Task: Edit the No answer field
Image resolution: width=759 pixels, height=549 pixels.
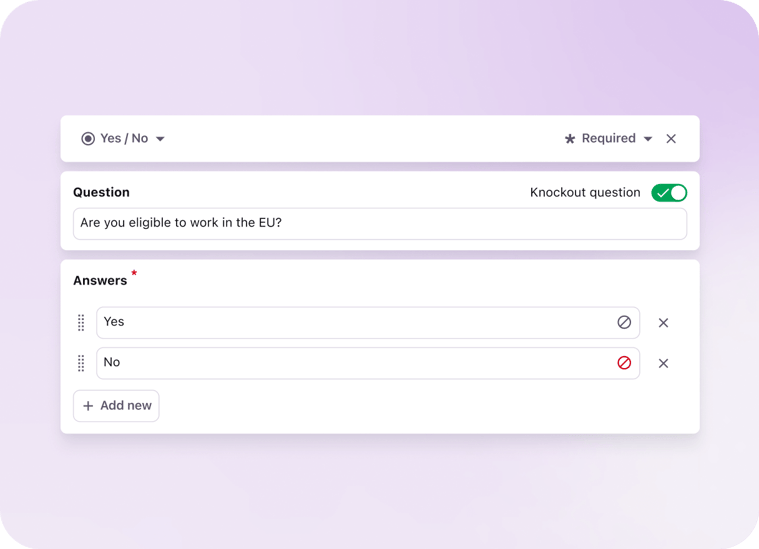Action: pyautogui.click(x=368, y=363)
